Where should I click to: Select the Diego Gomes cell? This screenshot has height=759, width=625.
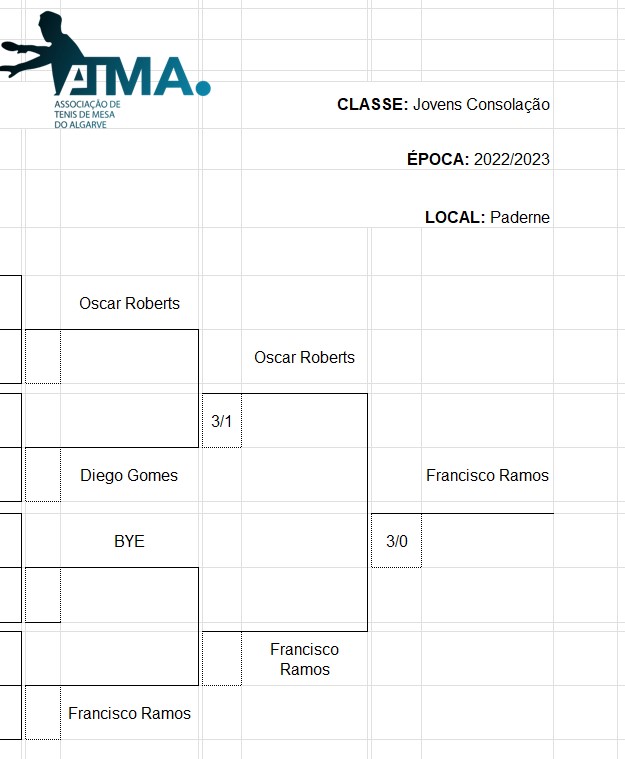tap(129, 475)
